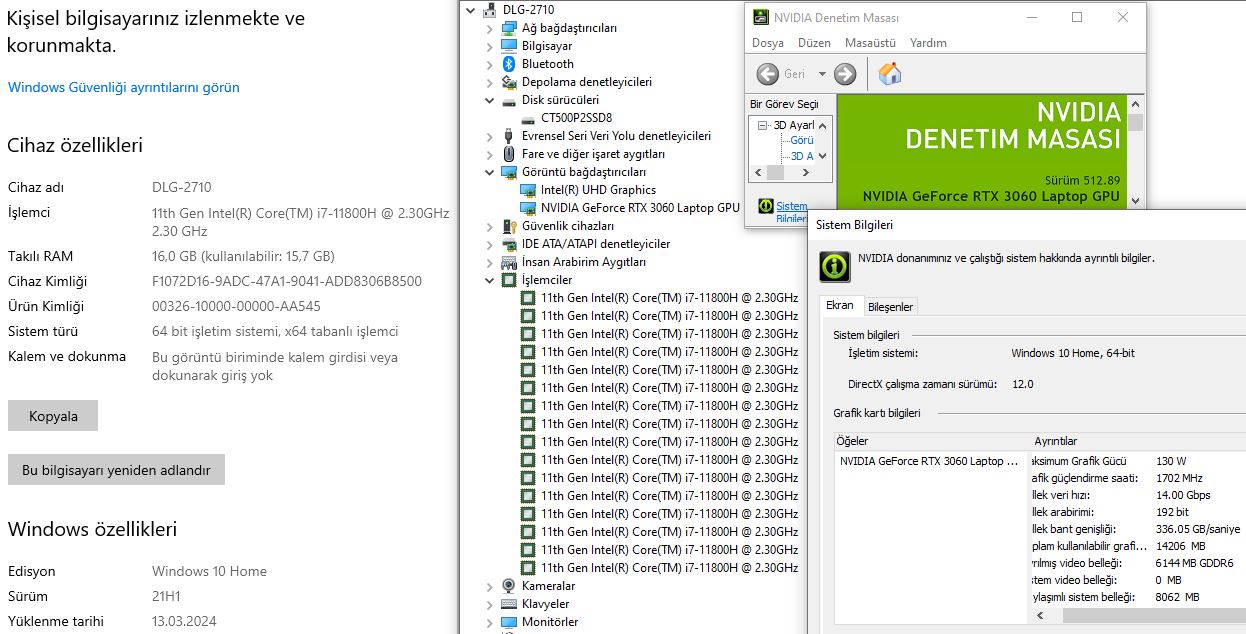The height and width of the screenshot is (634, 1246).
Task: Click the 16,0 GB (kullanılabilir: 15,7 GB) RAM value
Action: pyautogui.click(x=243, y=256)
